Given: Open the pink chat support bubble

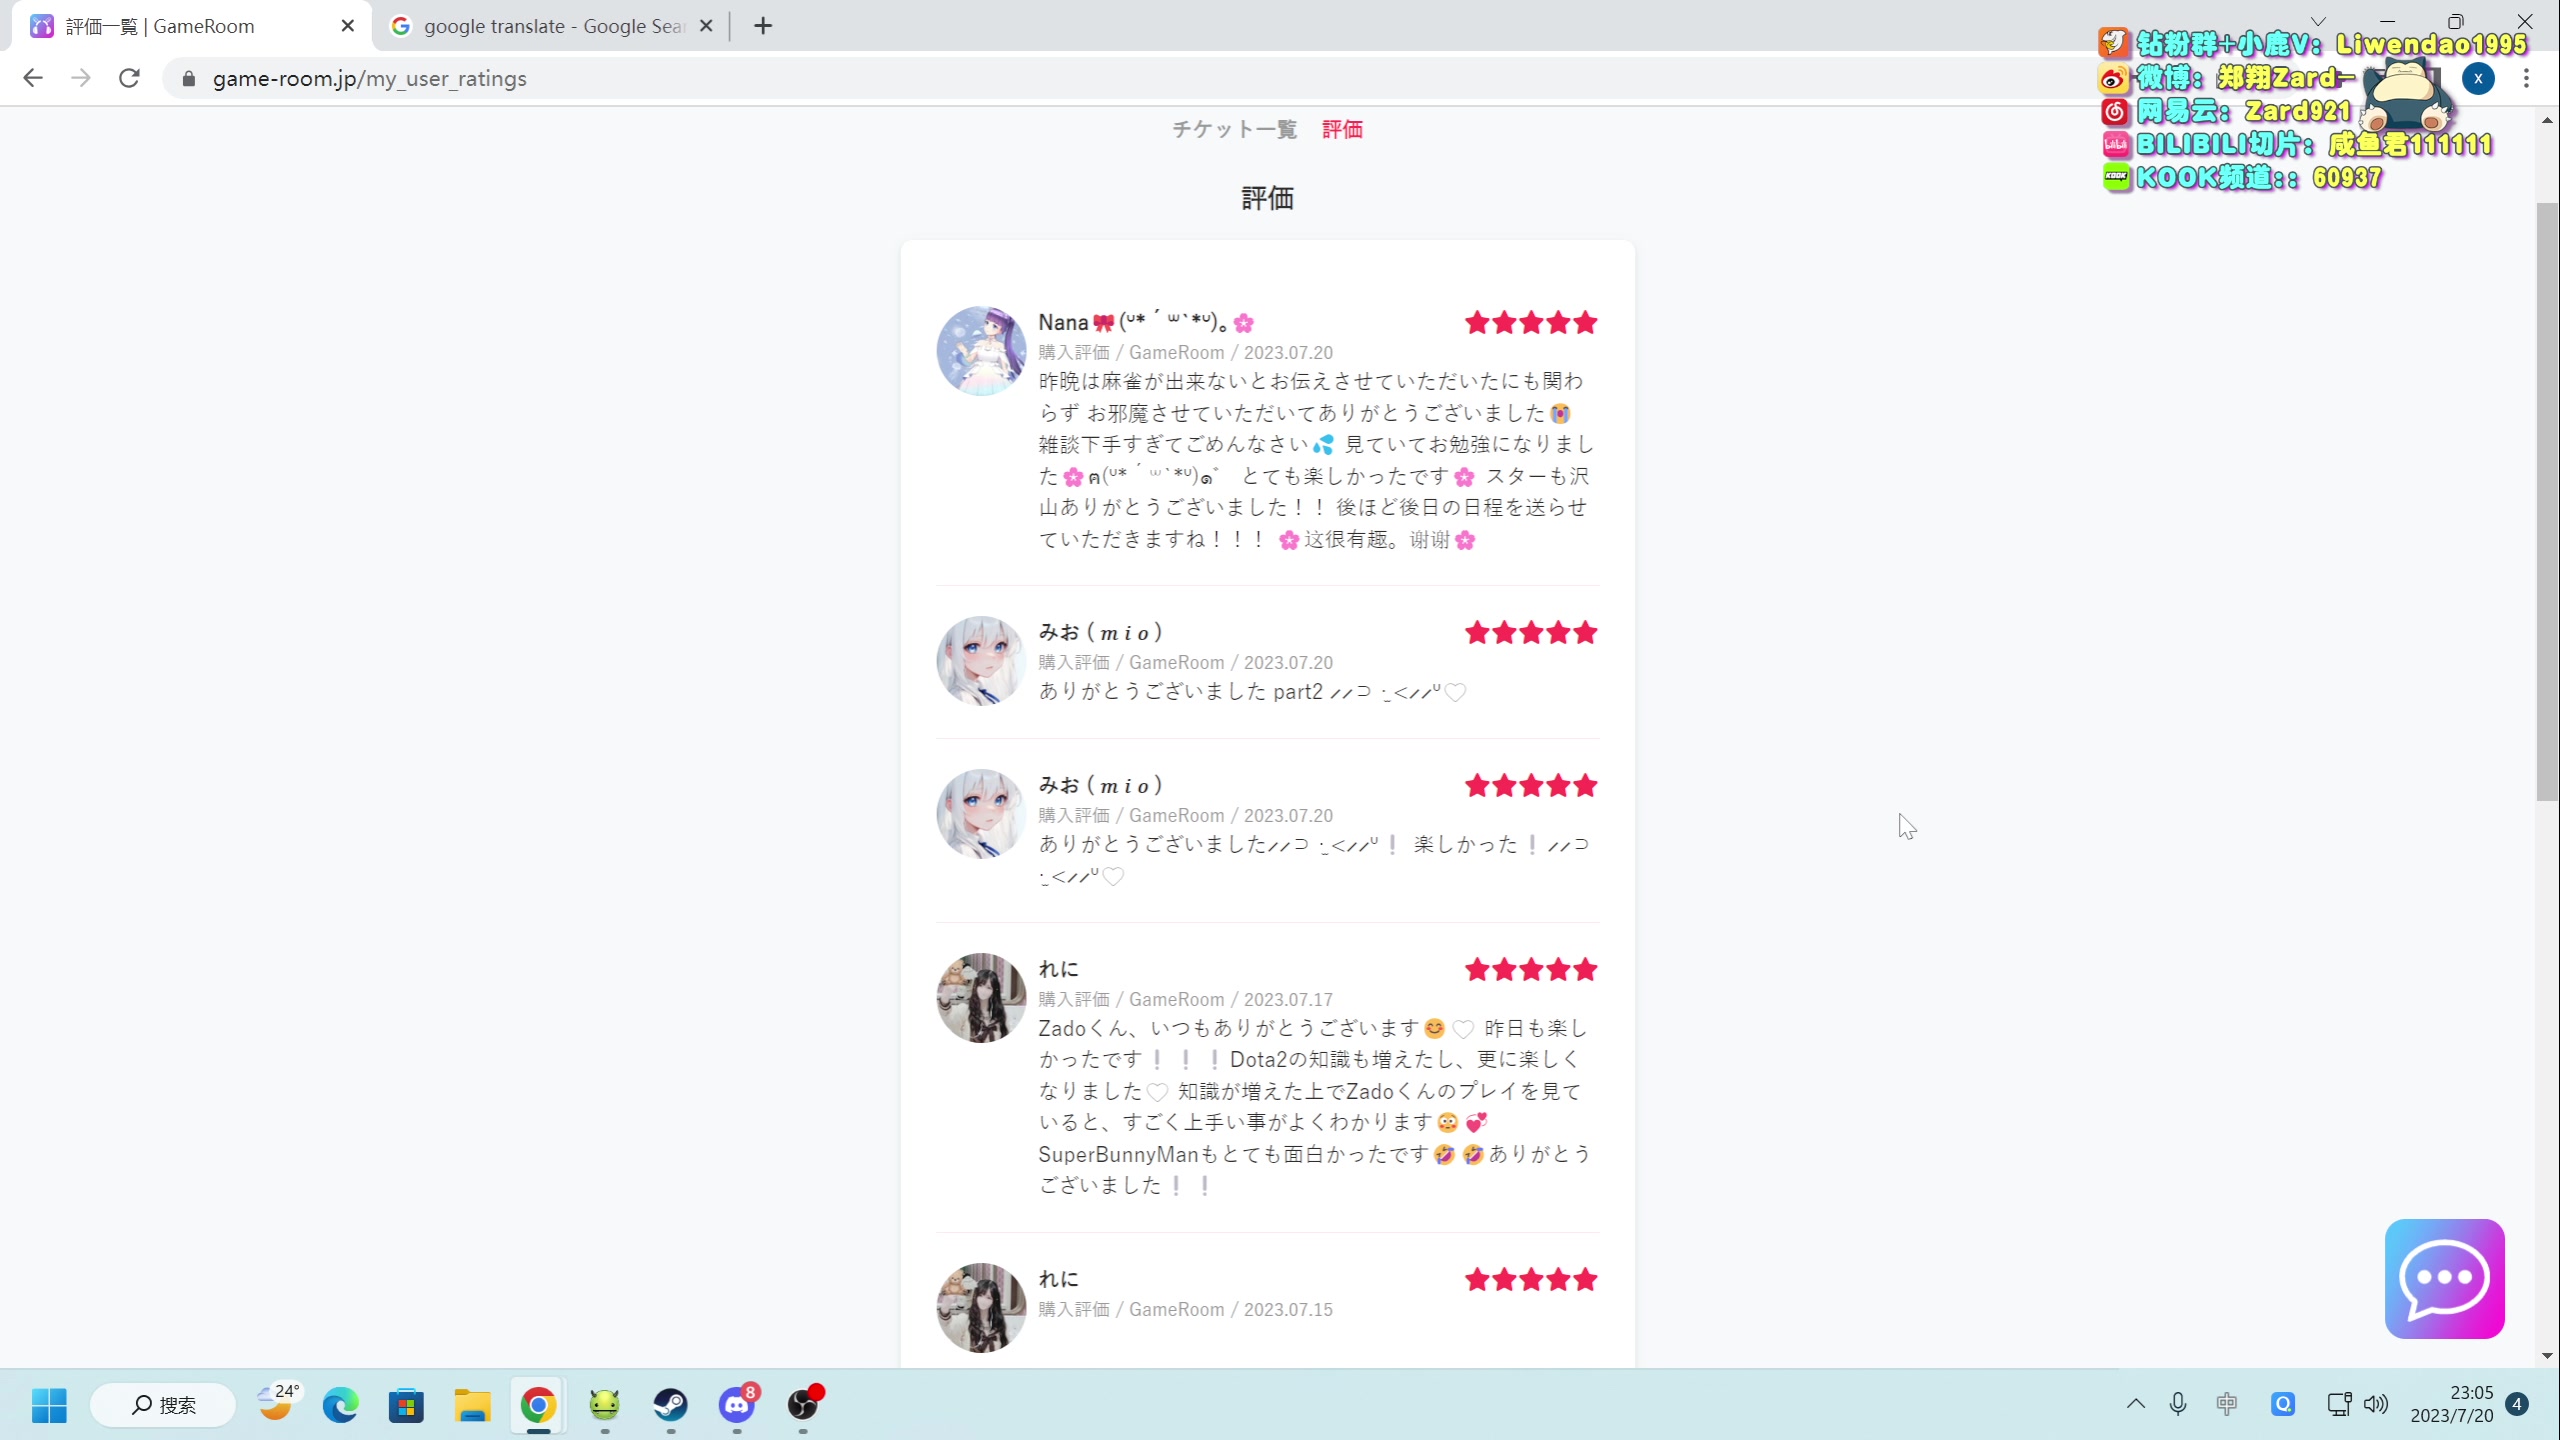Looking at the screenshot, I should (2443, 1277).
